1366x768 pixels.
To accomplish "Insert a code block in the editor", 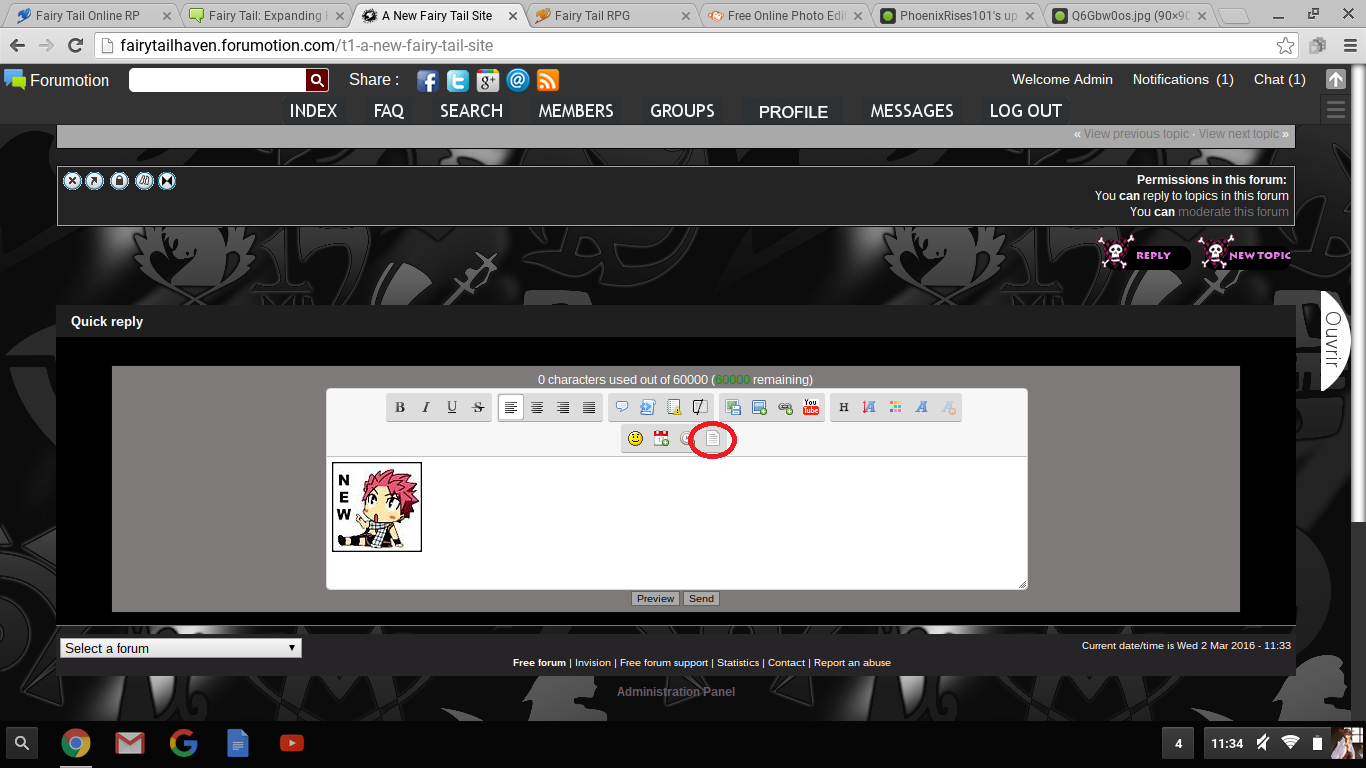I will [648, 407].
